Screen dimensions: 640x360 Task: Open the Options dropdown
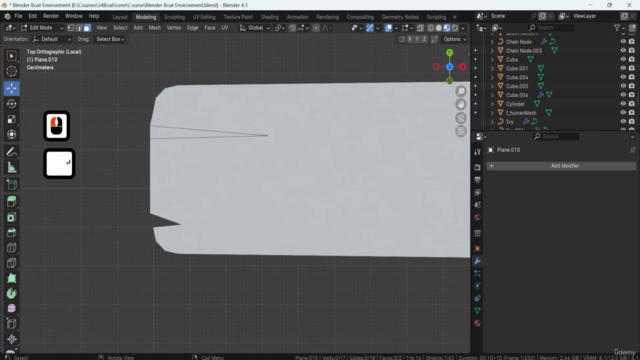point(455,39)
